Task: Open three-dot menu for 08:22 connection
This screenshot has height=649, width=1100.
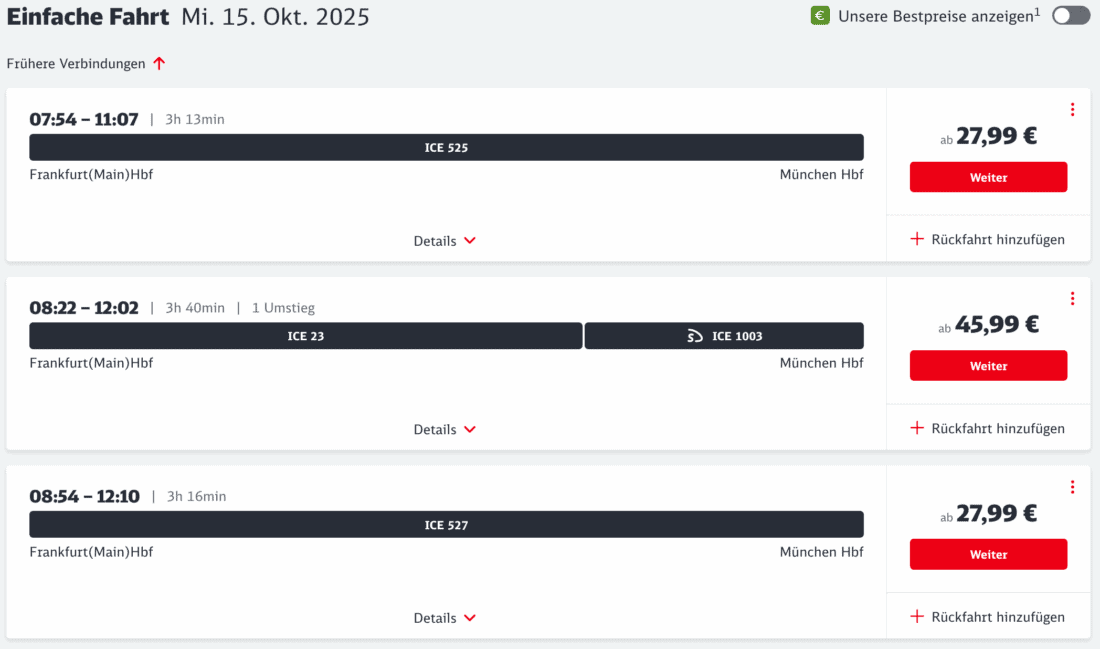Action: (x=1072, y=299)
